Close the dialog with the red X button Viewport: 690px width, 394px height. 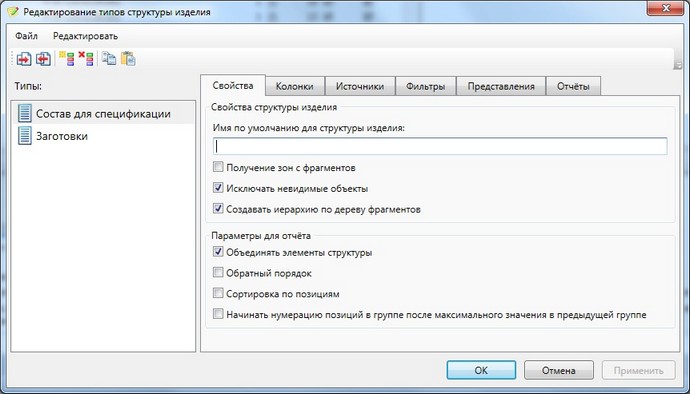[x=665, y=7]
